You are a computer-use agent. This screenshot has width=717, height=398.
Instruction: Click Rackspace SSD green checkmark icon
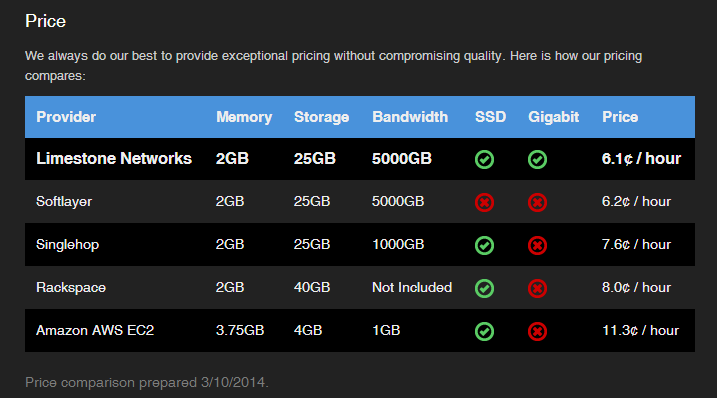click(x=484, y=288)
